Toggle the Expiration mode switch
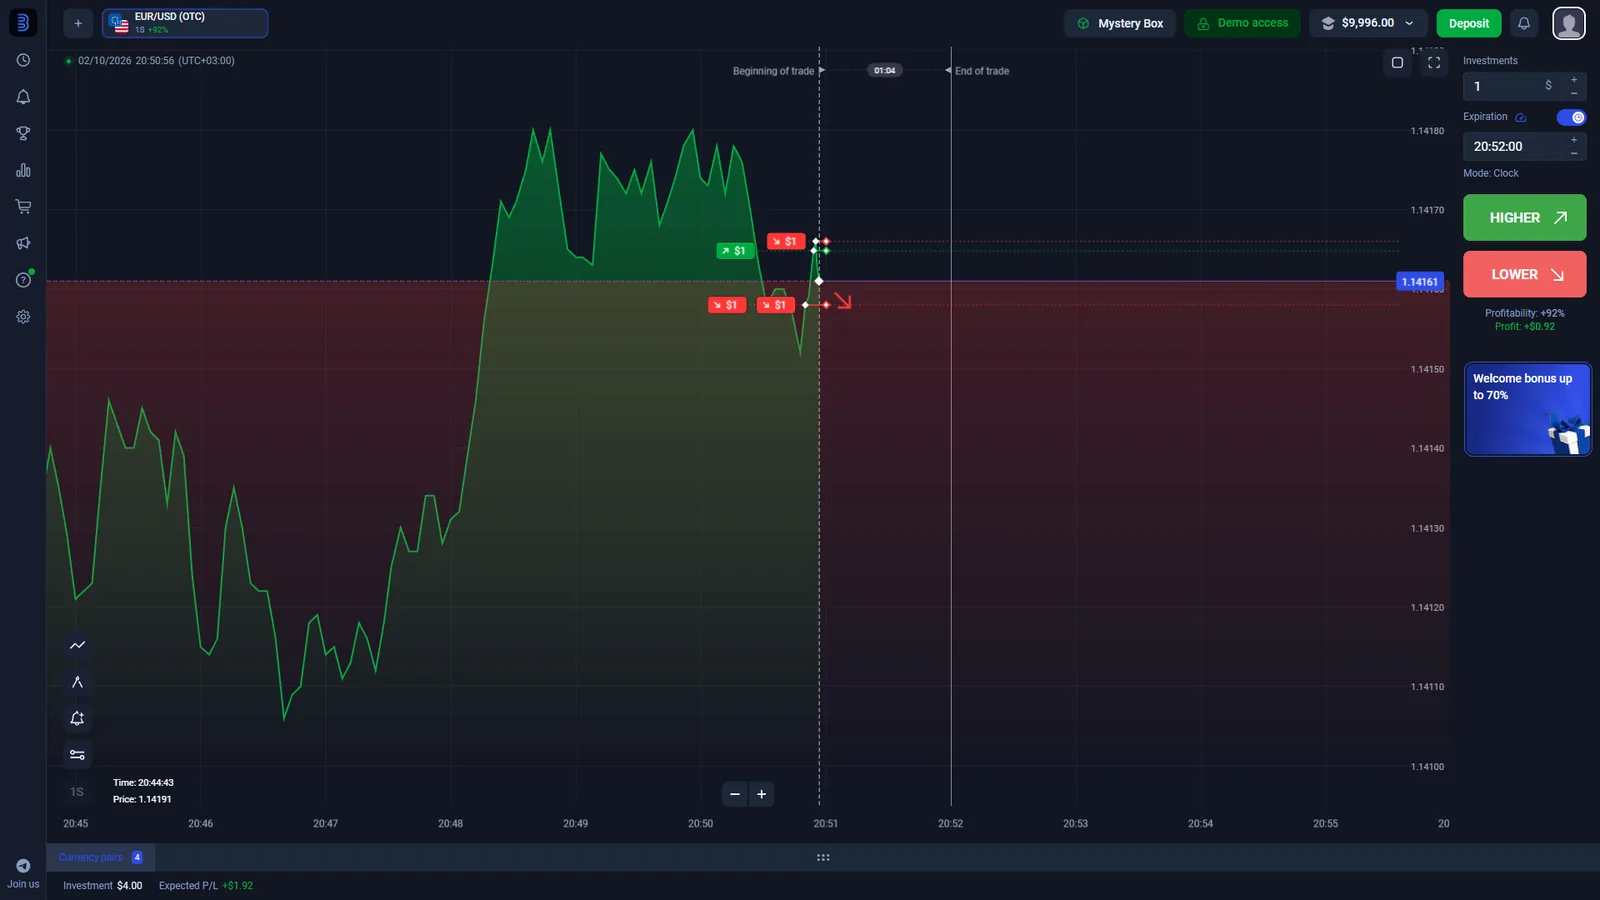Screen dimensions: 1600x900 [x=1571, y=117]
